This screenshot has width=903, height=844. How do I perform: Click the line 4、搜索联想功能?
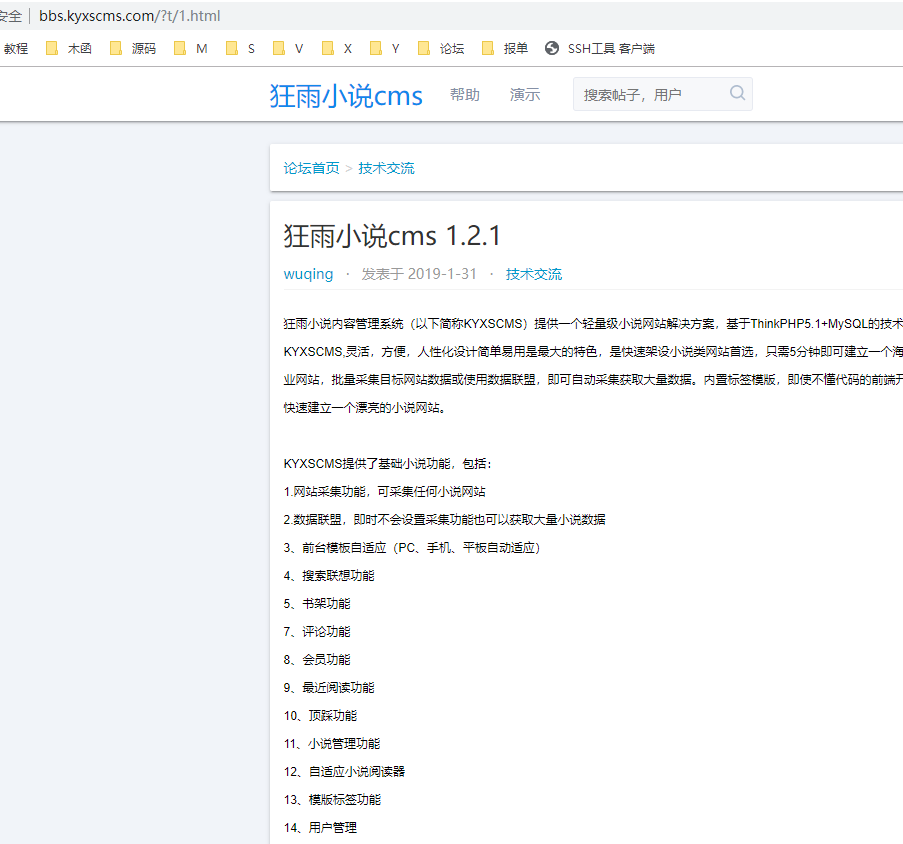pos(329,576)
